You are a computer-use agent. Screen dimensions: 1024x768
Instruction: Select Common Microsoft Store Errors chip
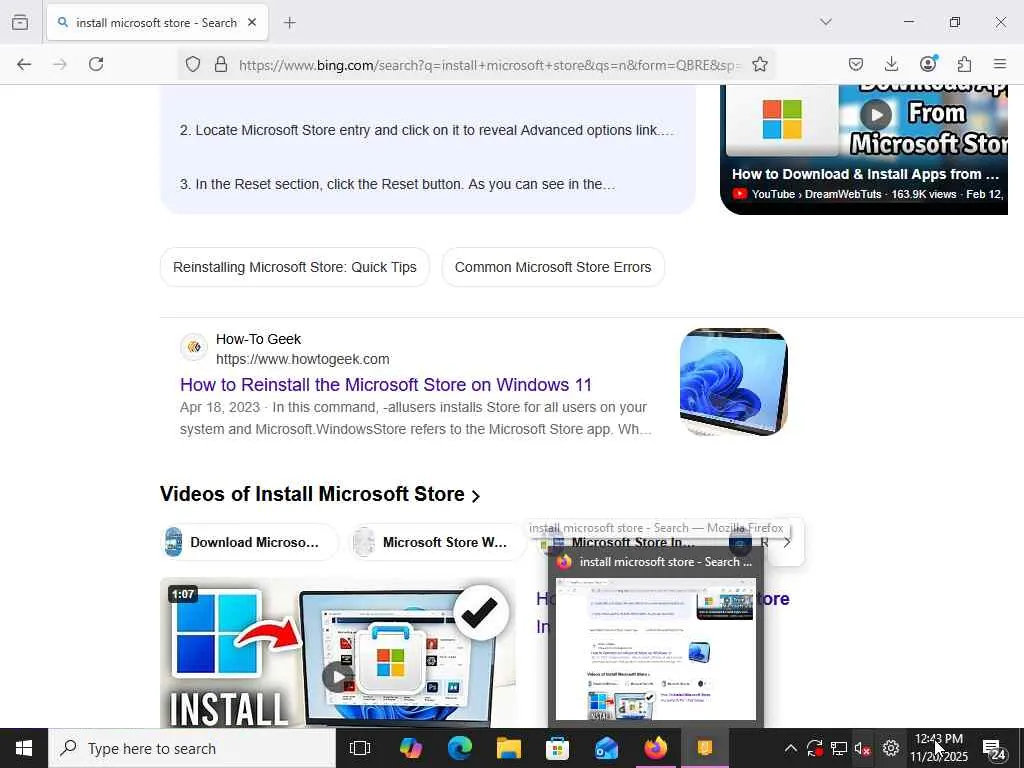[553, 267]
